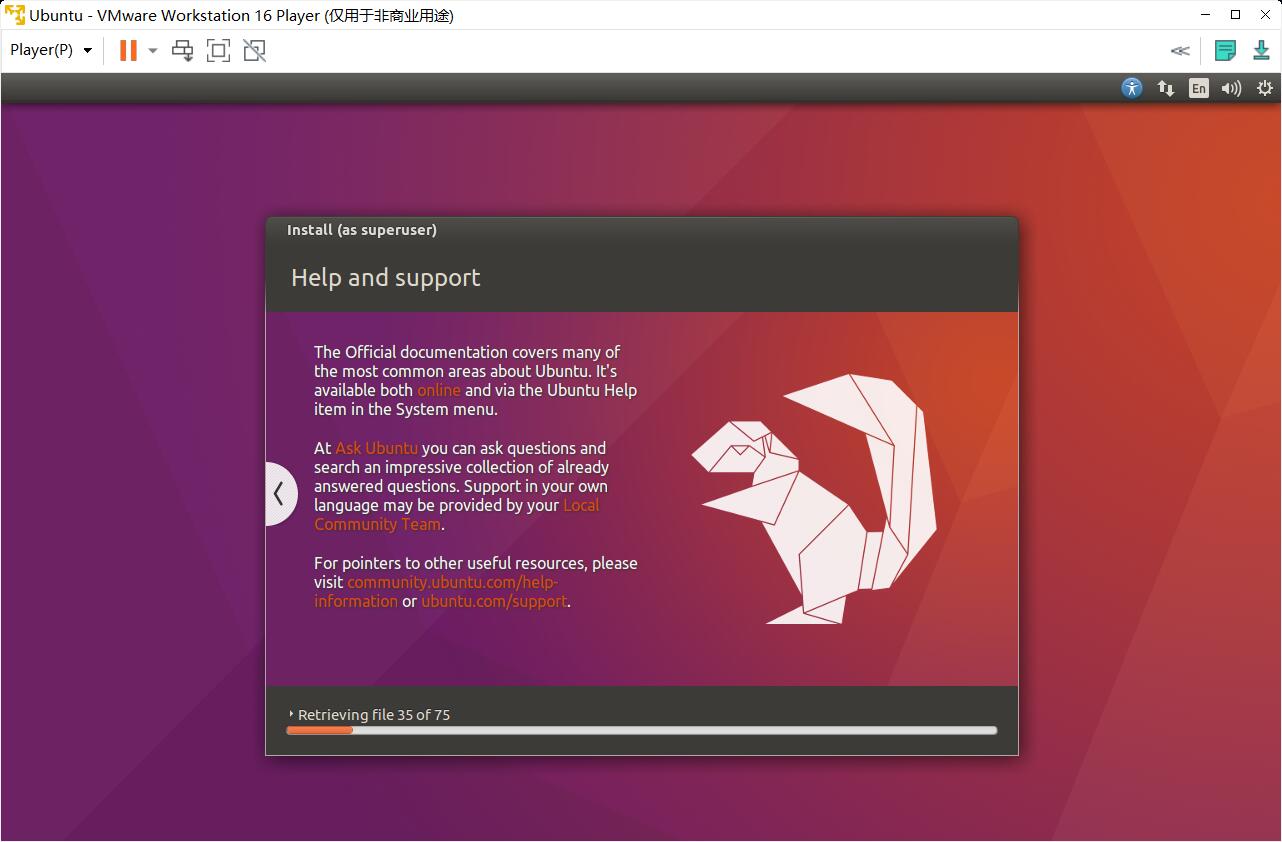1282x842 pixels.
Task: Go to previous installer slide
Action: 280,493
